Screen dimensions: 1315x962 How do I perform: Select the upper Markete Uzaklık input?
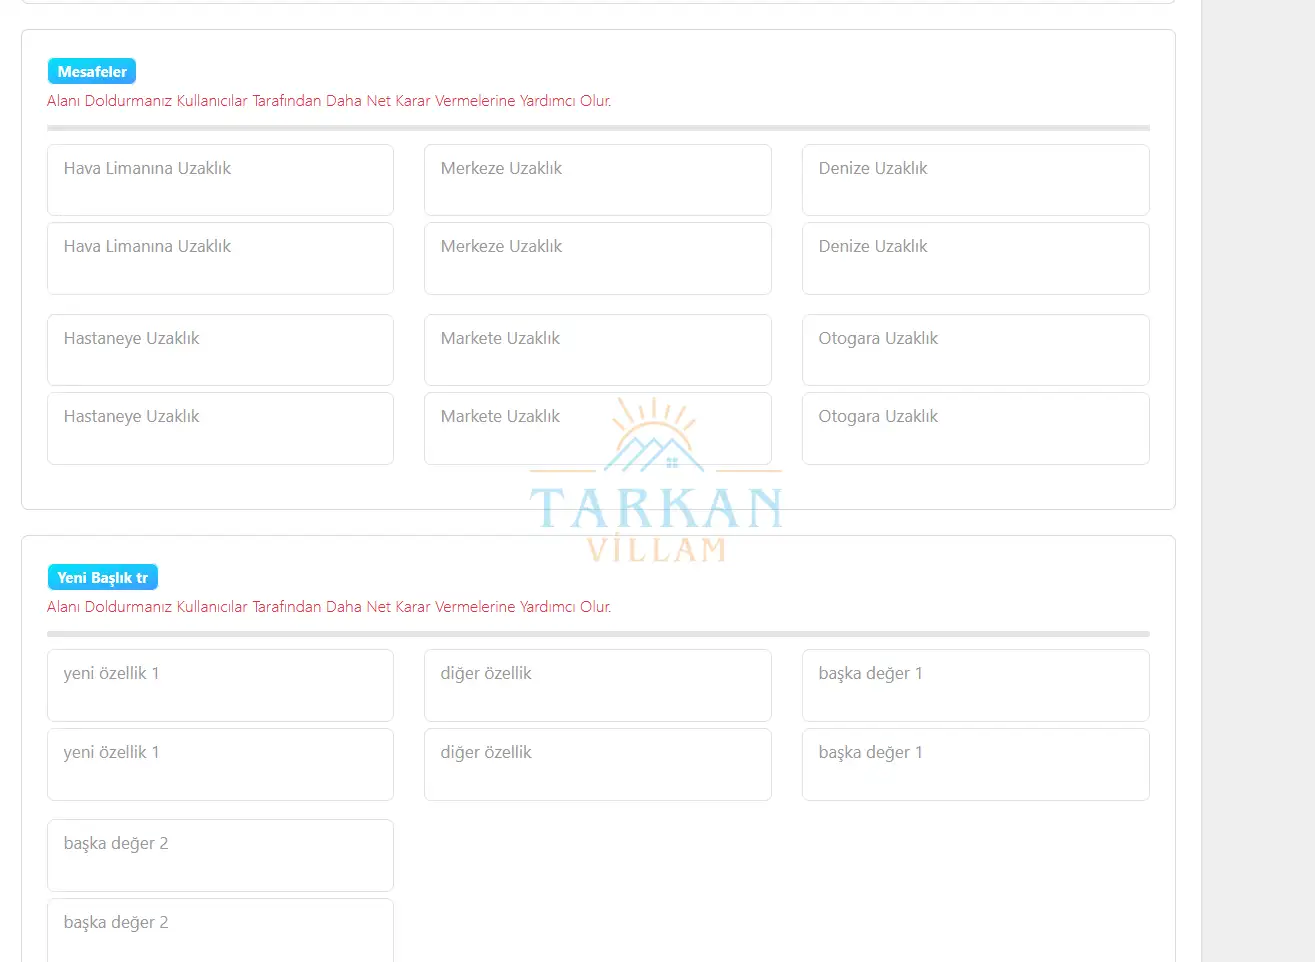coord(597,350)
